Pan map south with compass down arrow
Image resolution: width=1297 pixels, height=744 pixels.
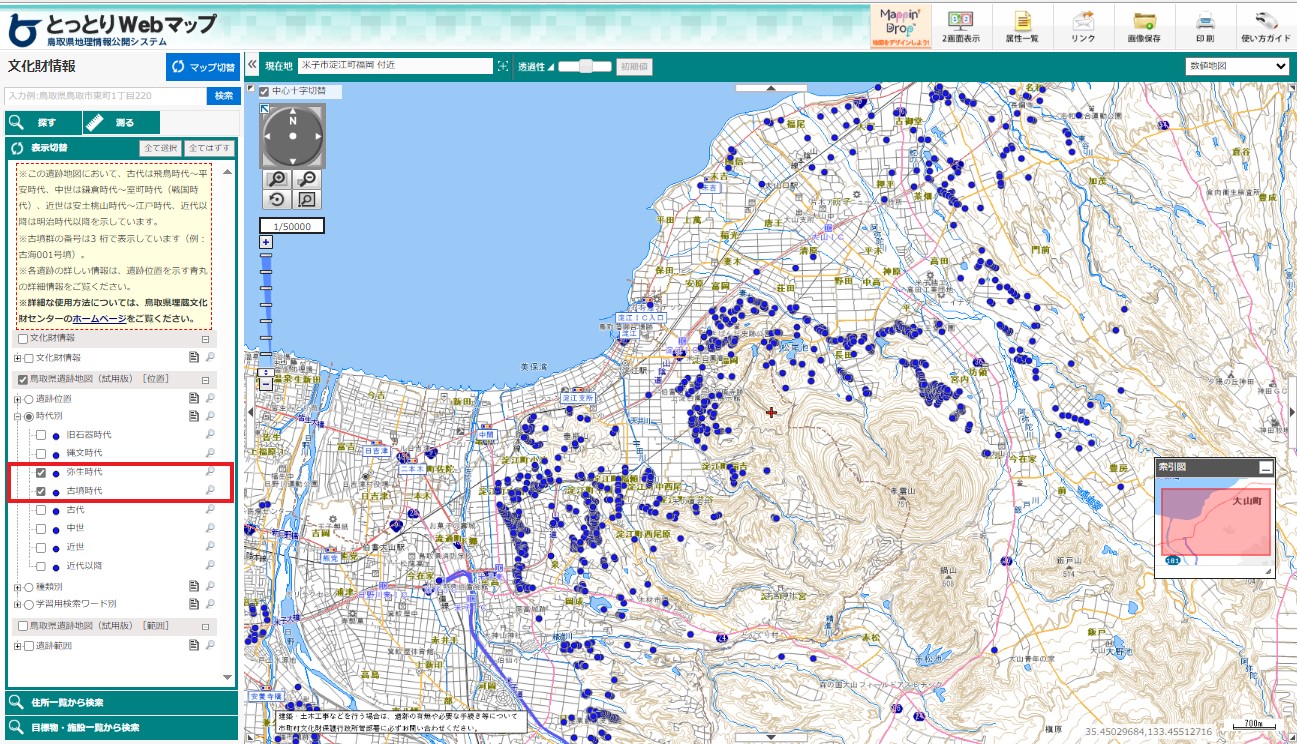pos(293,160)
